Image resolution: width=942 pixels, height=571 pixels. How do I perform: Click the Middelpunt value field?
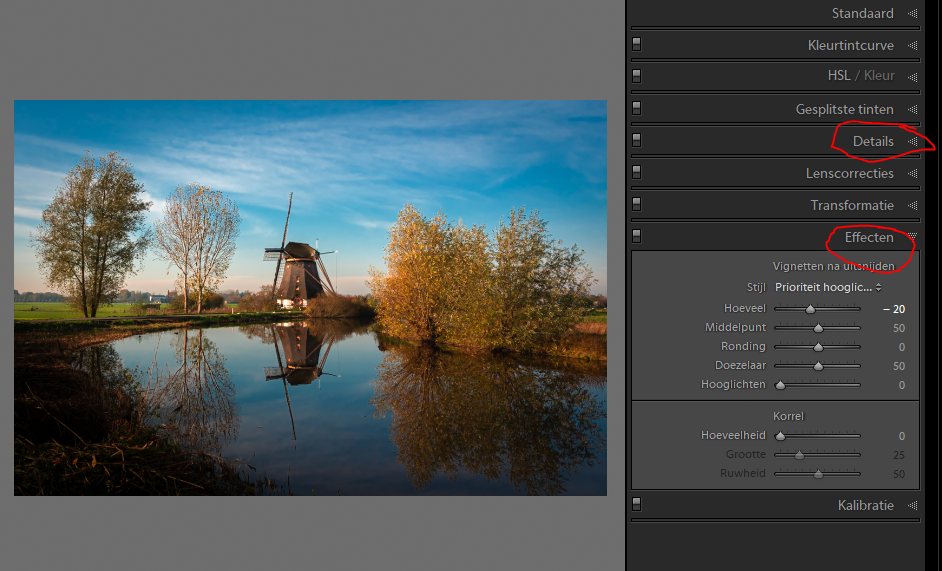(x=898, y=328)
